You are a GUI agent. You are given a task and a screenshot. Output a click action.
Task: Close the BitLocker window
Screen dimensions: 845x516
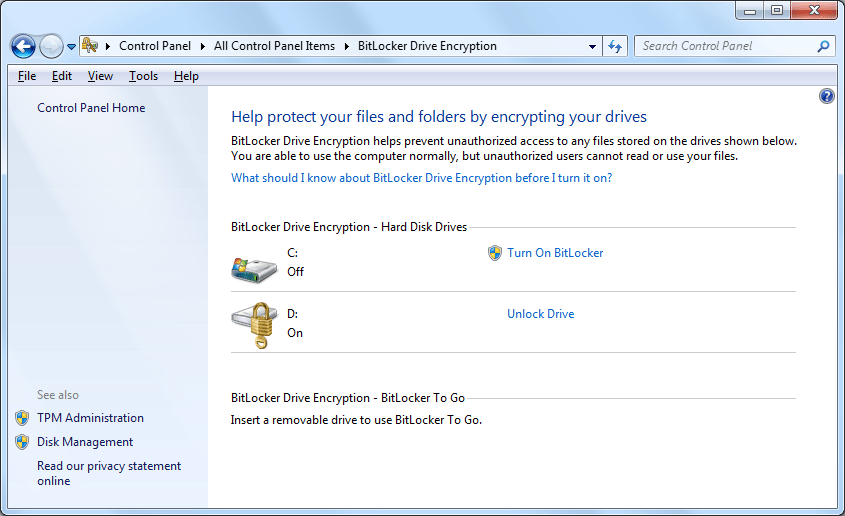814,10
